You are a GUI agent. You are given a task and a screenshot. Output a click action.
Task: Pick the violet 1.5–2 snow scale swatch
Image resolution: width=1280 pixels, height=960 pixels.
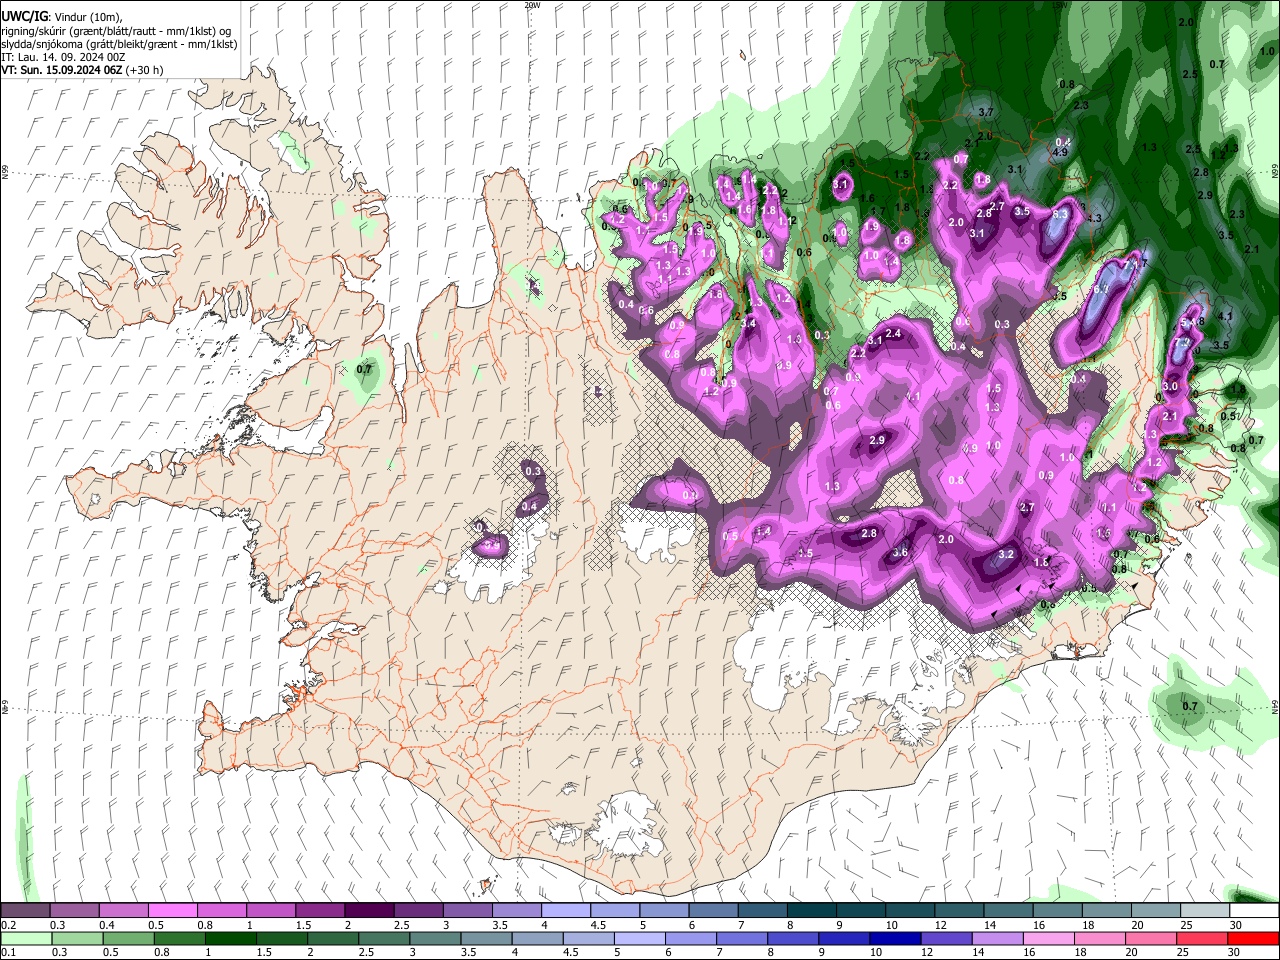tap(319, 911)
